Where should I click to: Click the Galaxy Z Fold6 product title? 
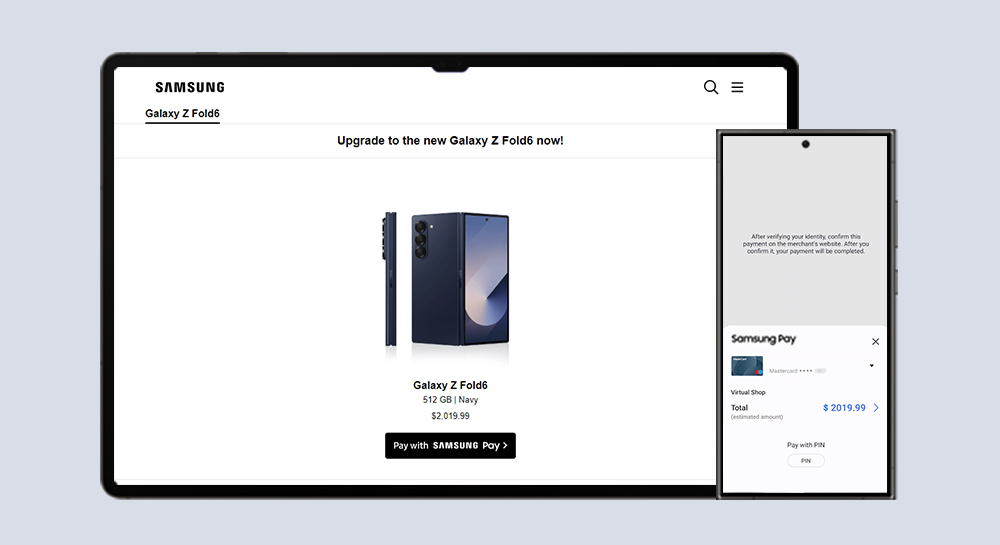tap(450, 385)
